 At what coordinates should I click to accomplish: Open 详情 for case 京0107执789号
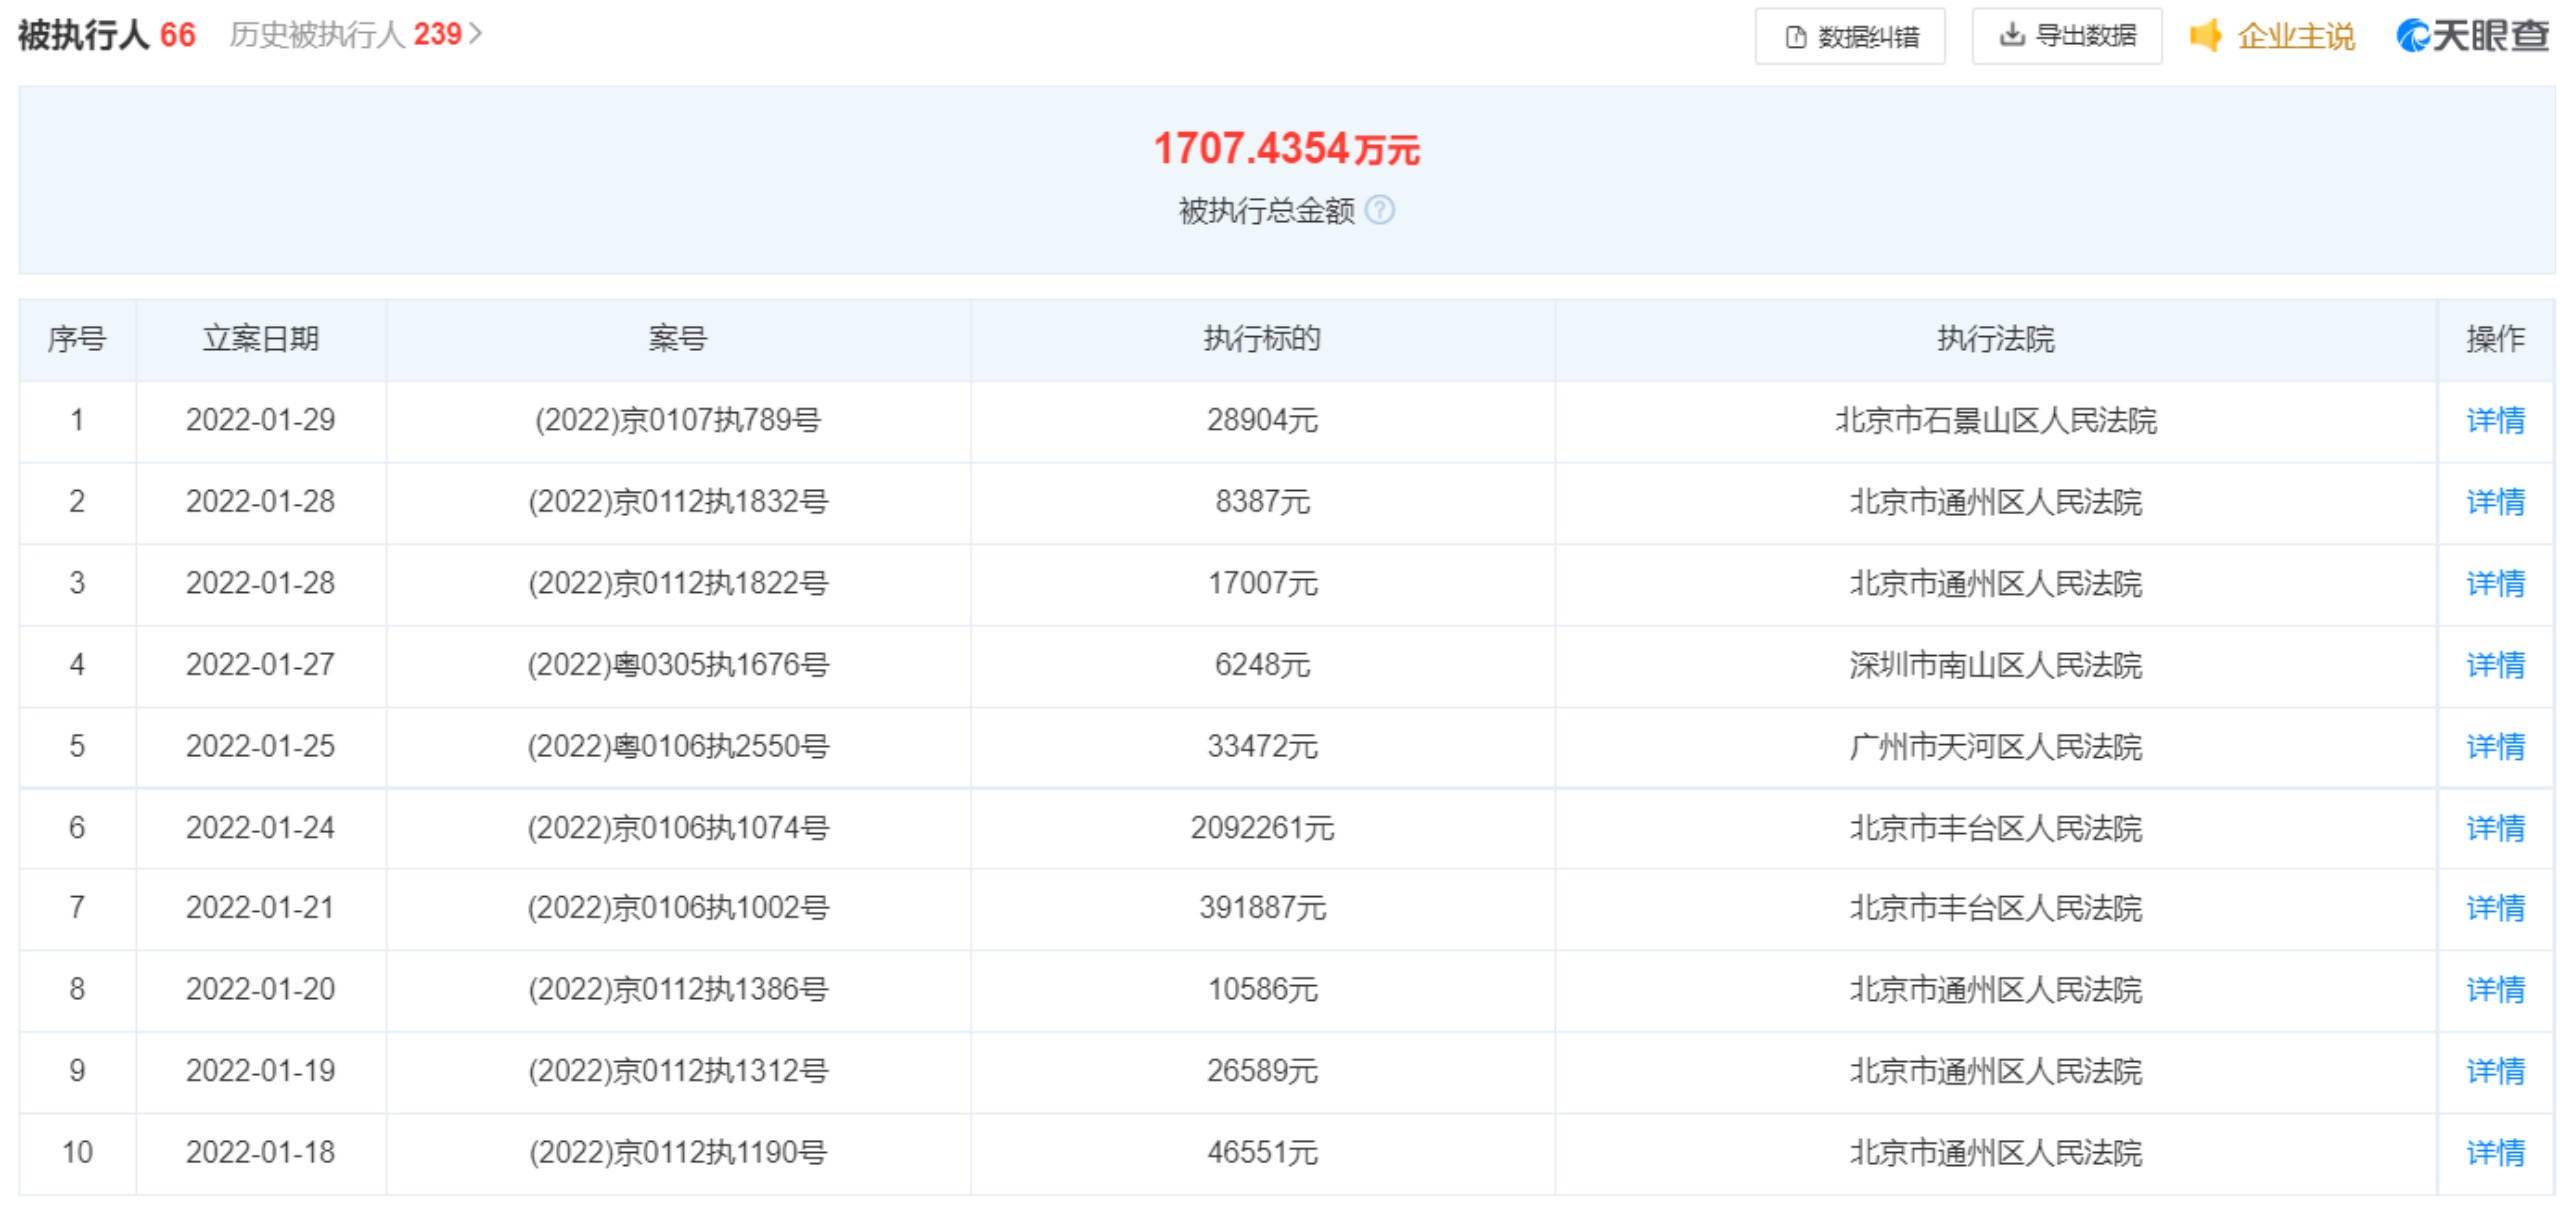[2494, 420]
